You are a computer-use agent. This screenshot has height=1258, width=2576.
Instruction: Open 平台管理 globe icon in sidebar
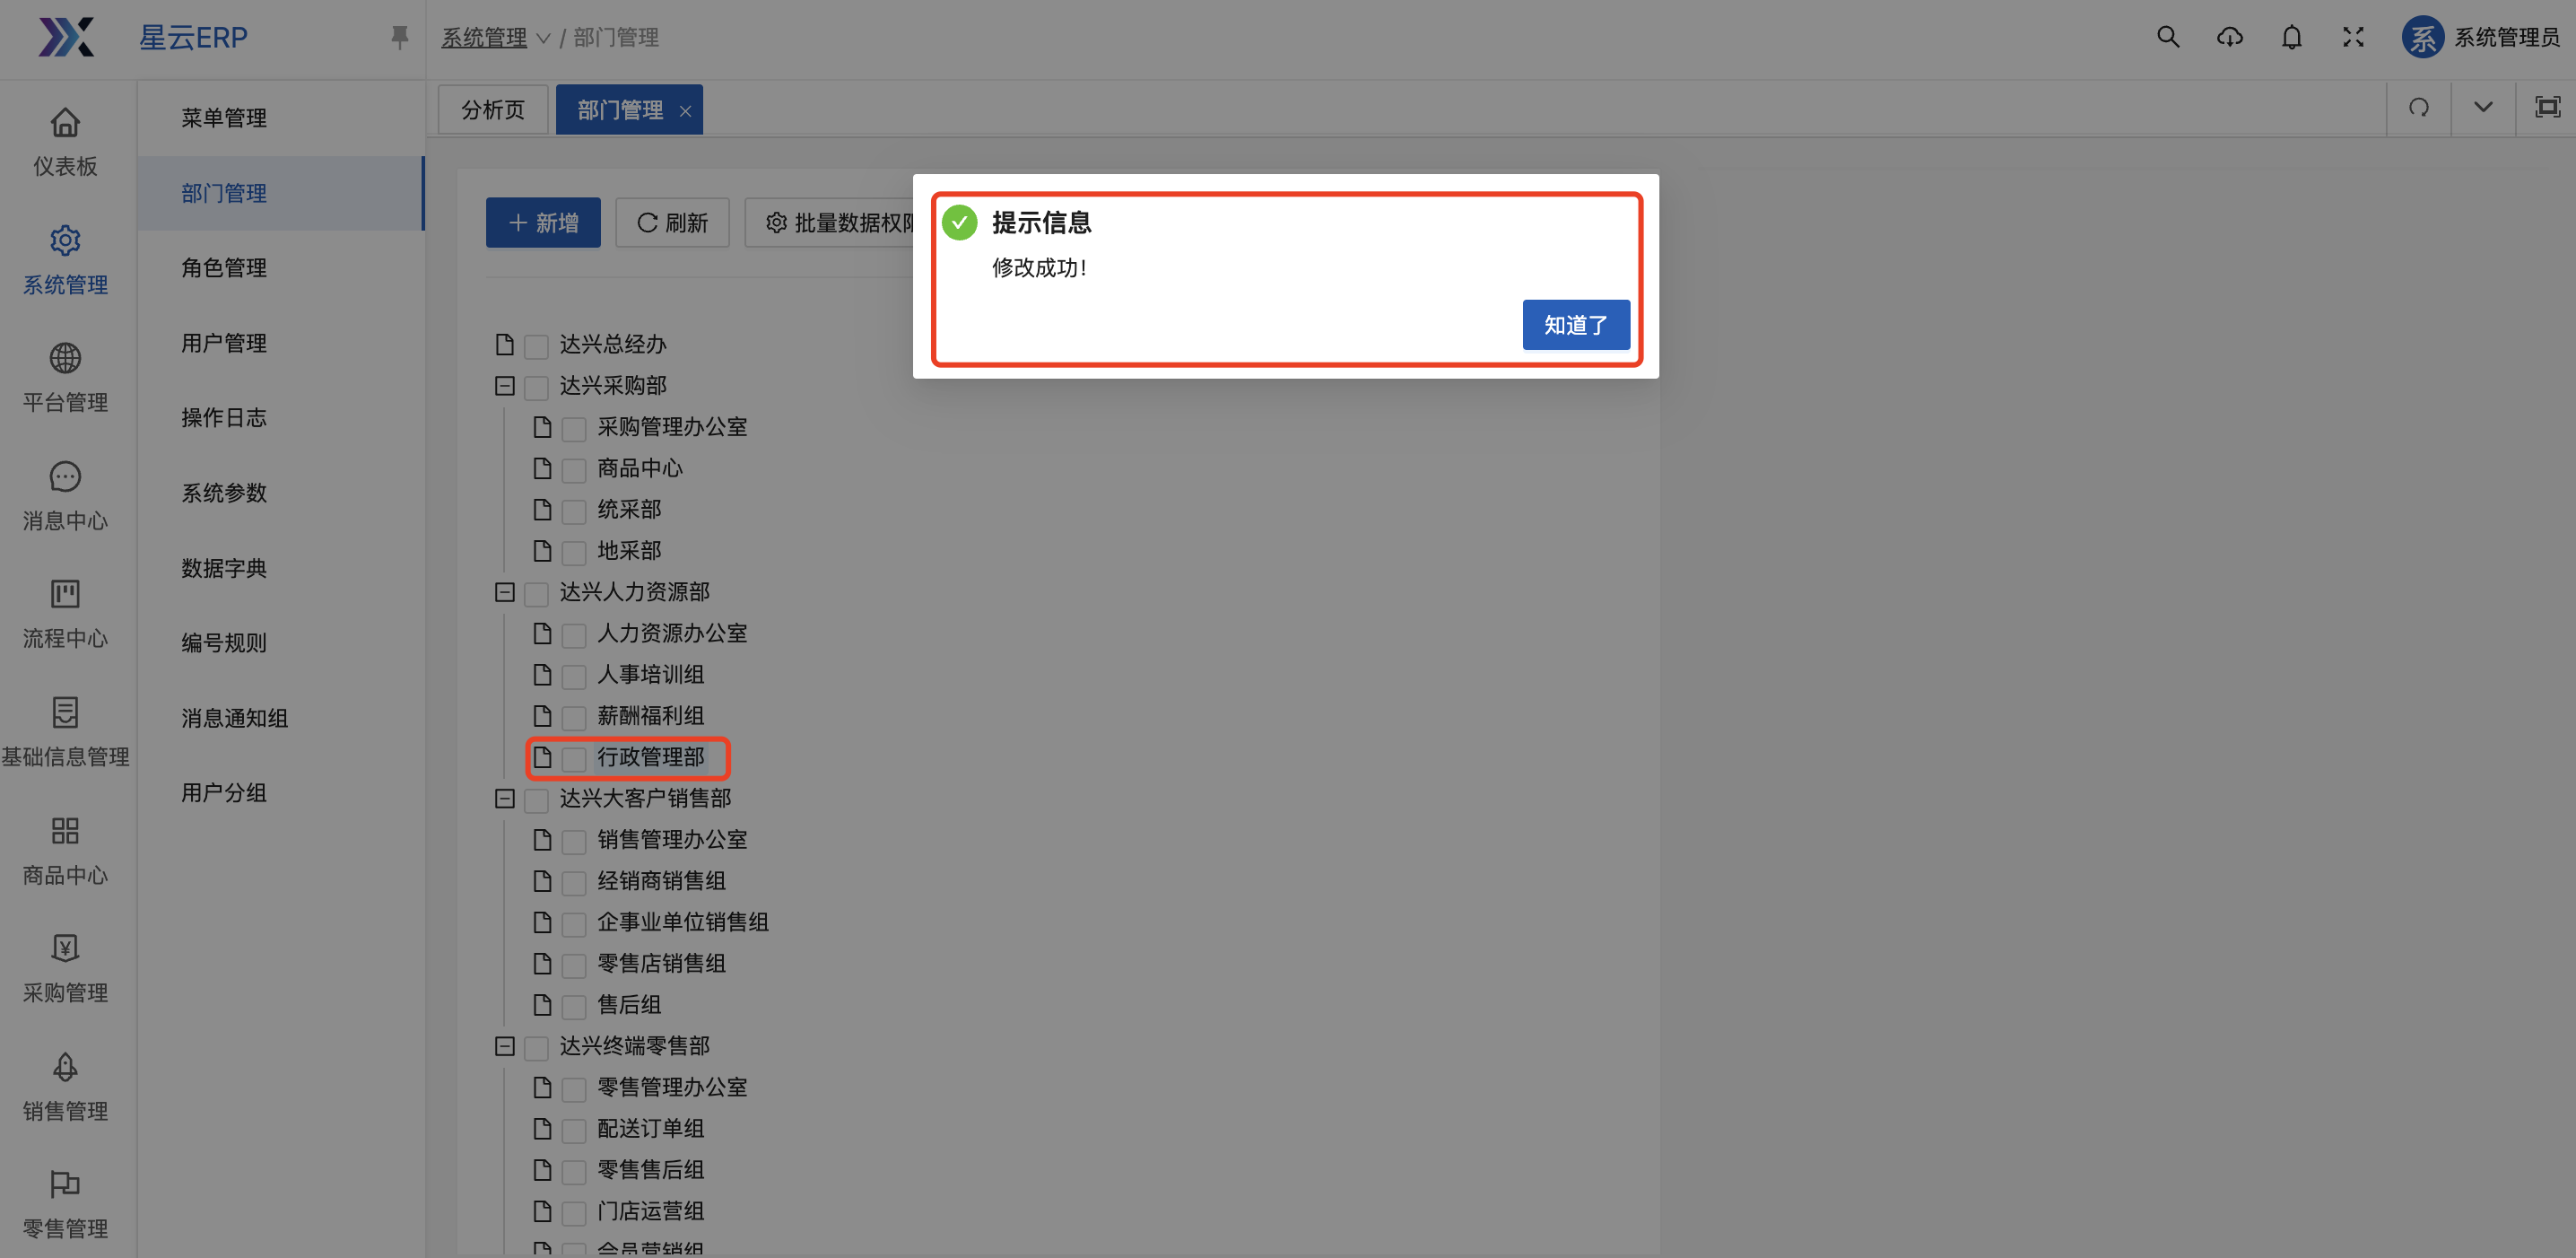point(65,358)
